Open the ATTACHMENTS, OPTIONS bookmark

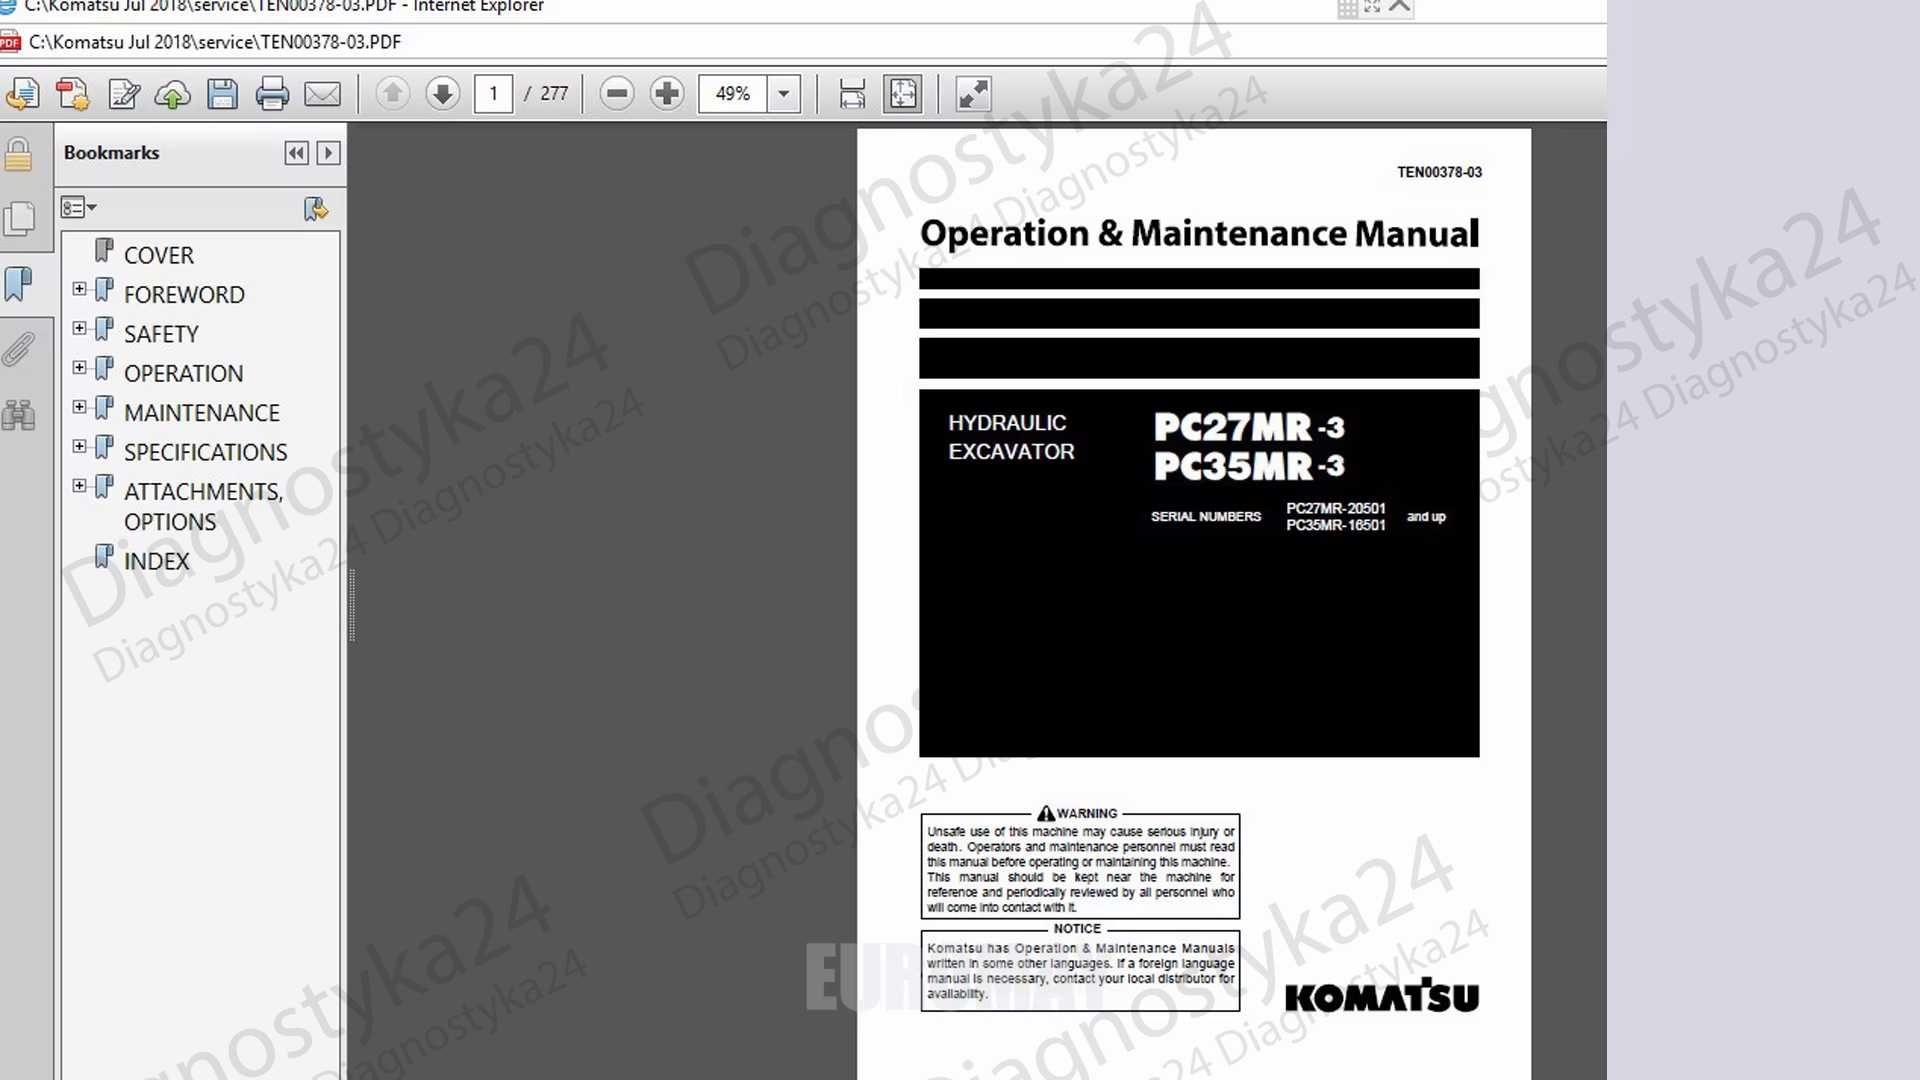203,507
